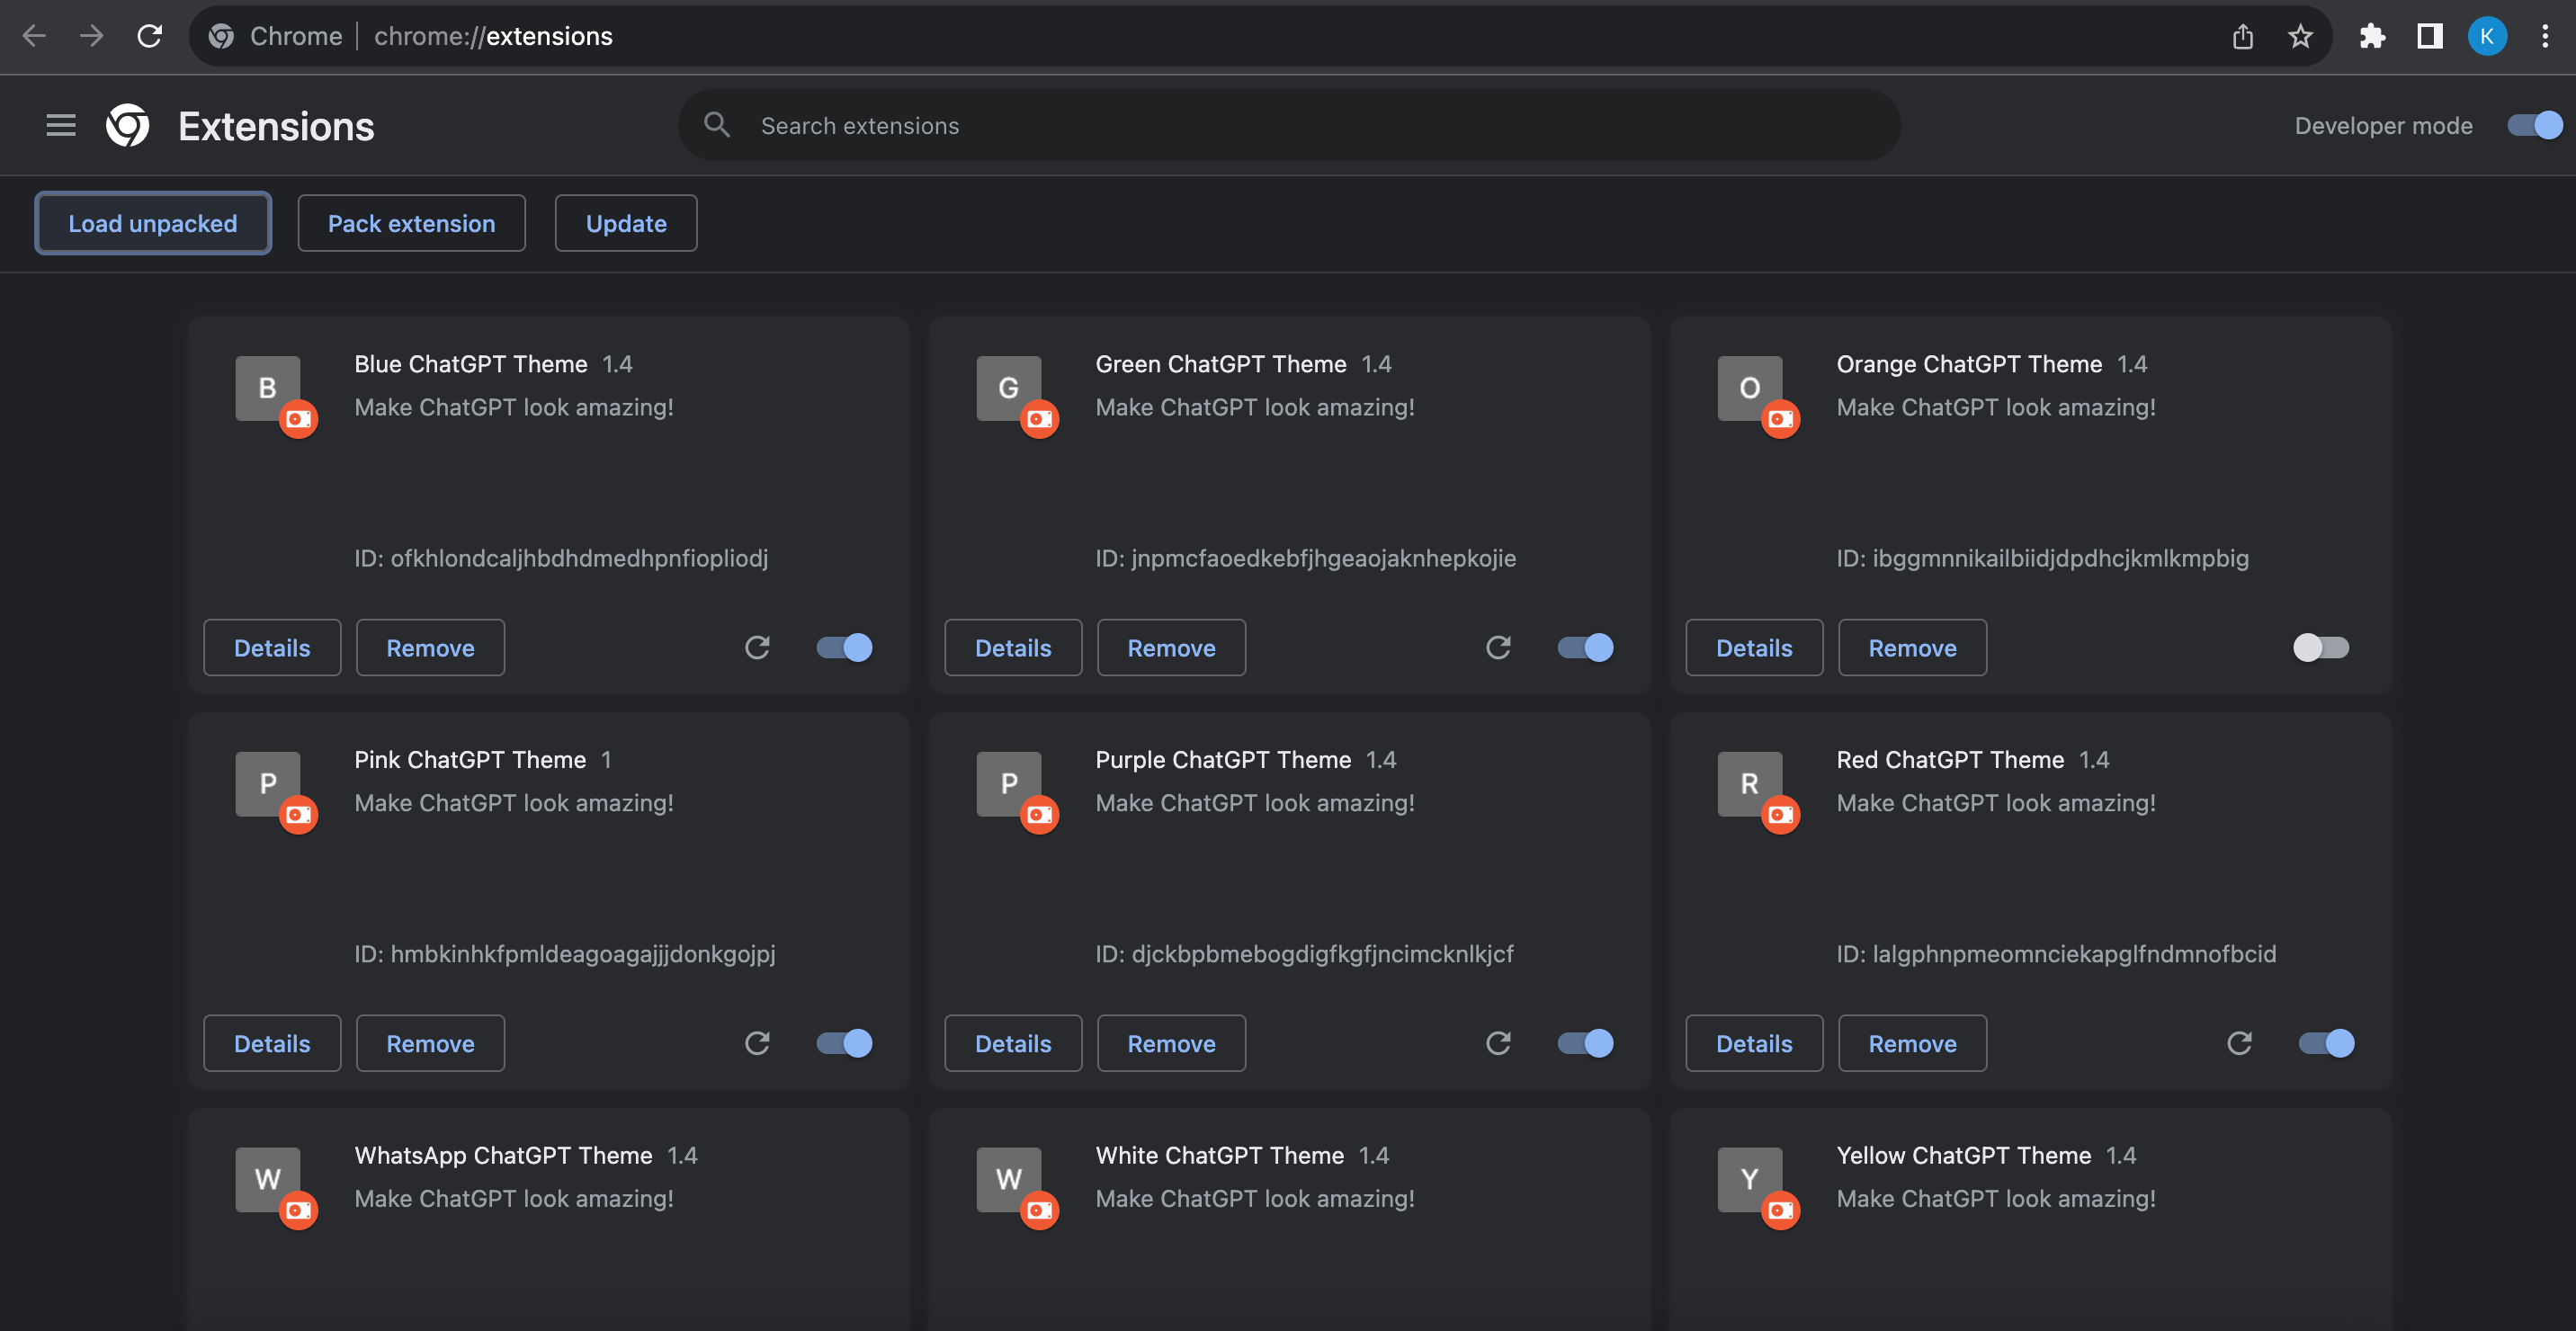The image size is (2576, 1331).
Task: Open the Extensions puzzle-piece toolbar icon
Action: tap(2372, 37)
